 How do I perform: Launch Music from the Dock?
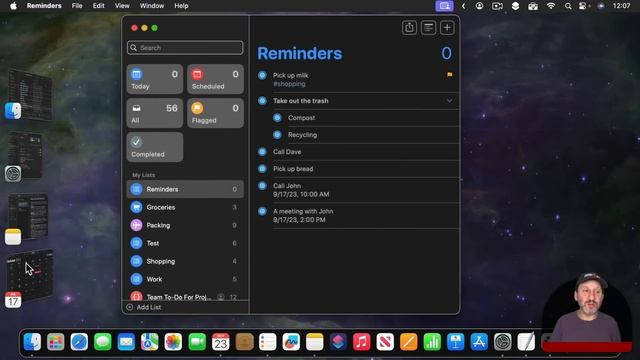coord(362,342)
